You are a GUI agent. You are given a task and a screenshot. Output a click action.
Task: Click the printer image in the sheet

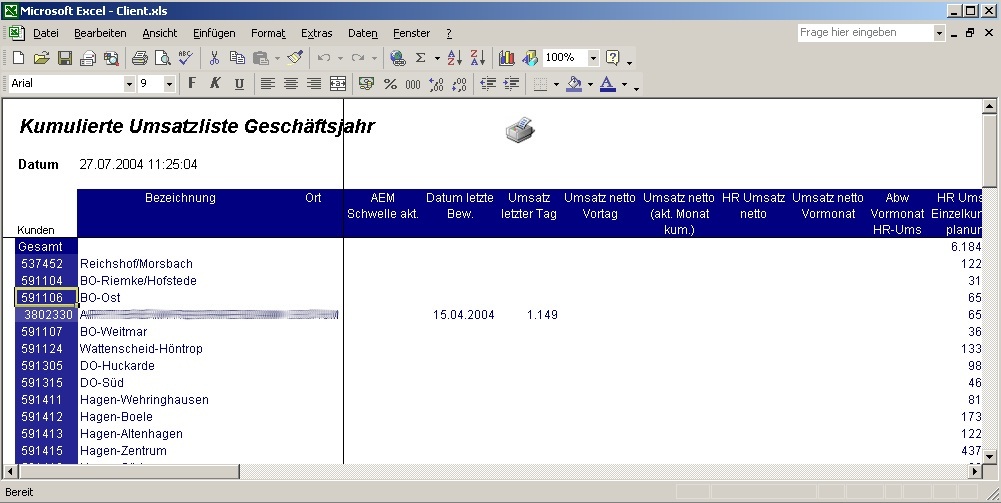tap(520, 129)
